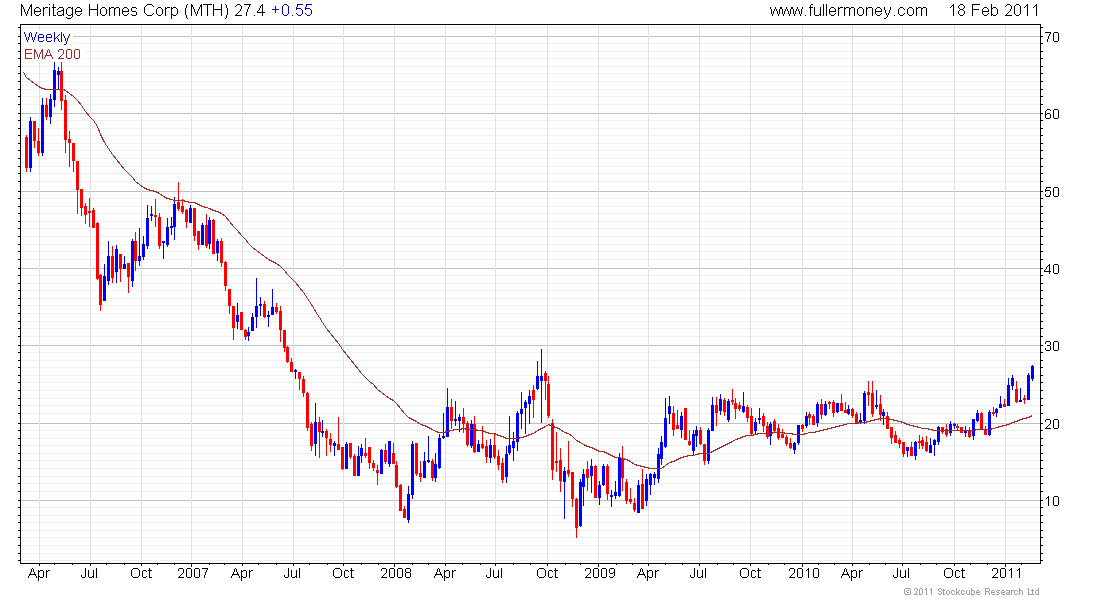This screenshot has width=1100, height=600.
Task: Open the www.fullermoney.com link text
Action: (848, 11)
